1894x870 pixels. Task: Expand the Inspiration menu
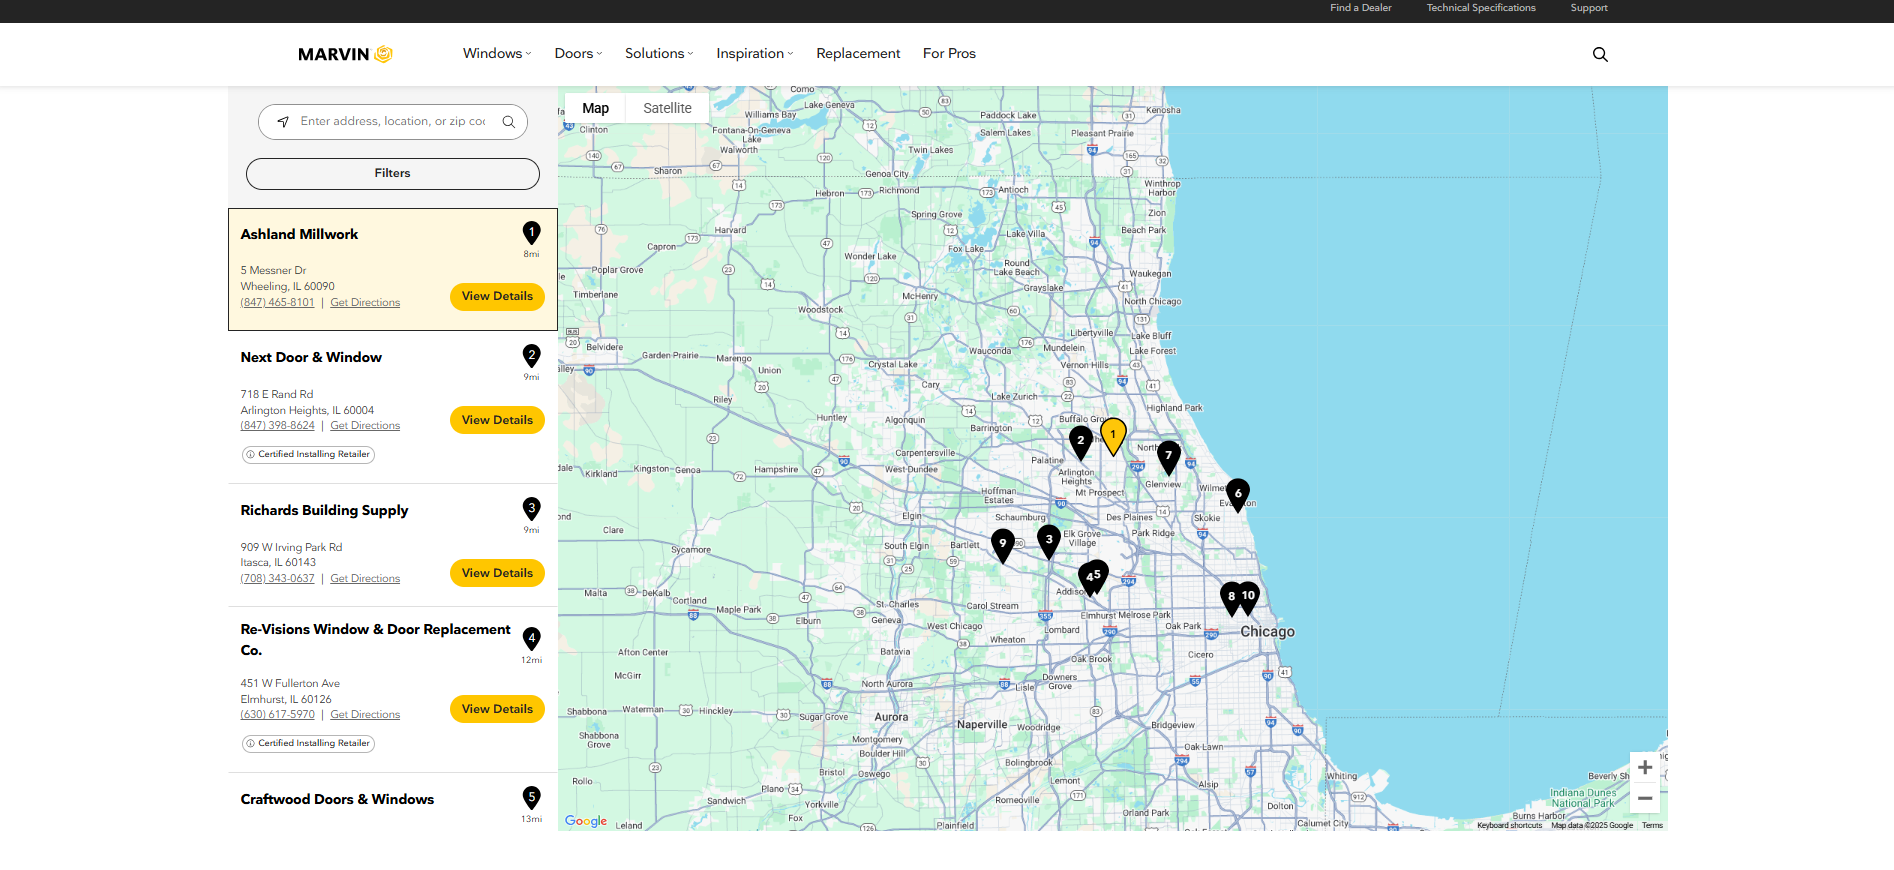(755, 54)
